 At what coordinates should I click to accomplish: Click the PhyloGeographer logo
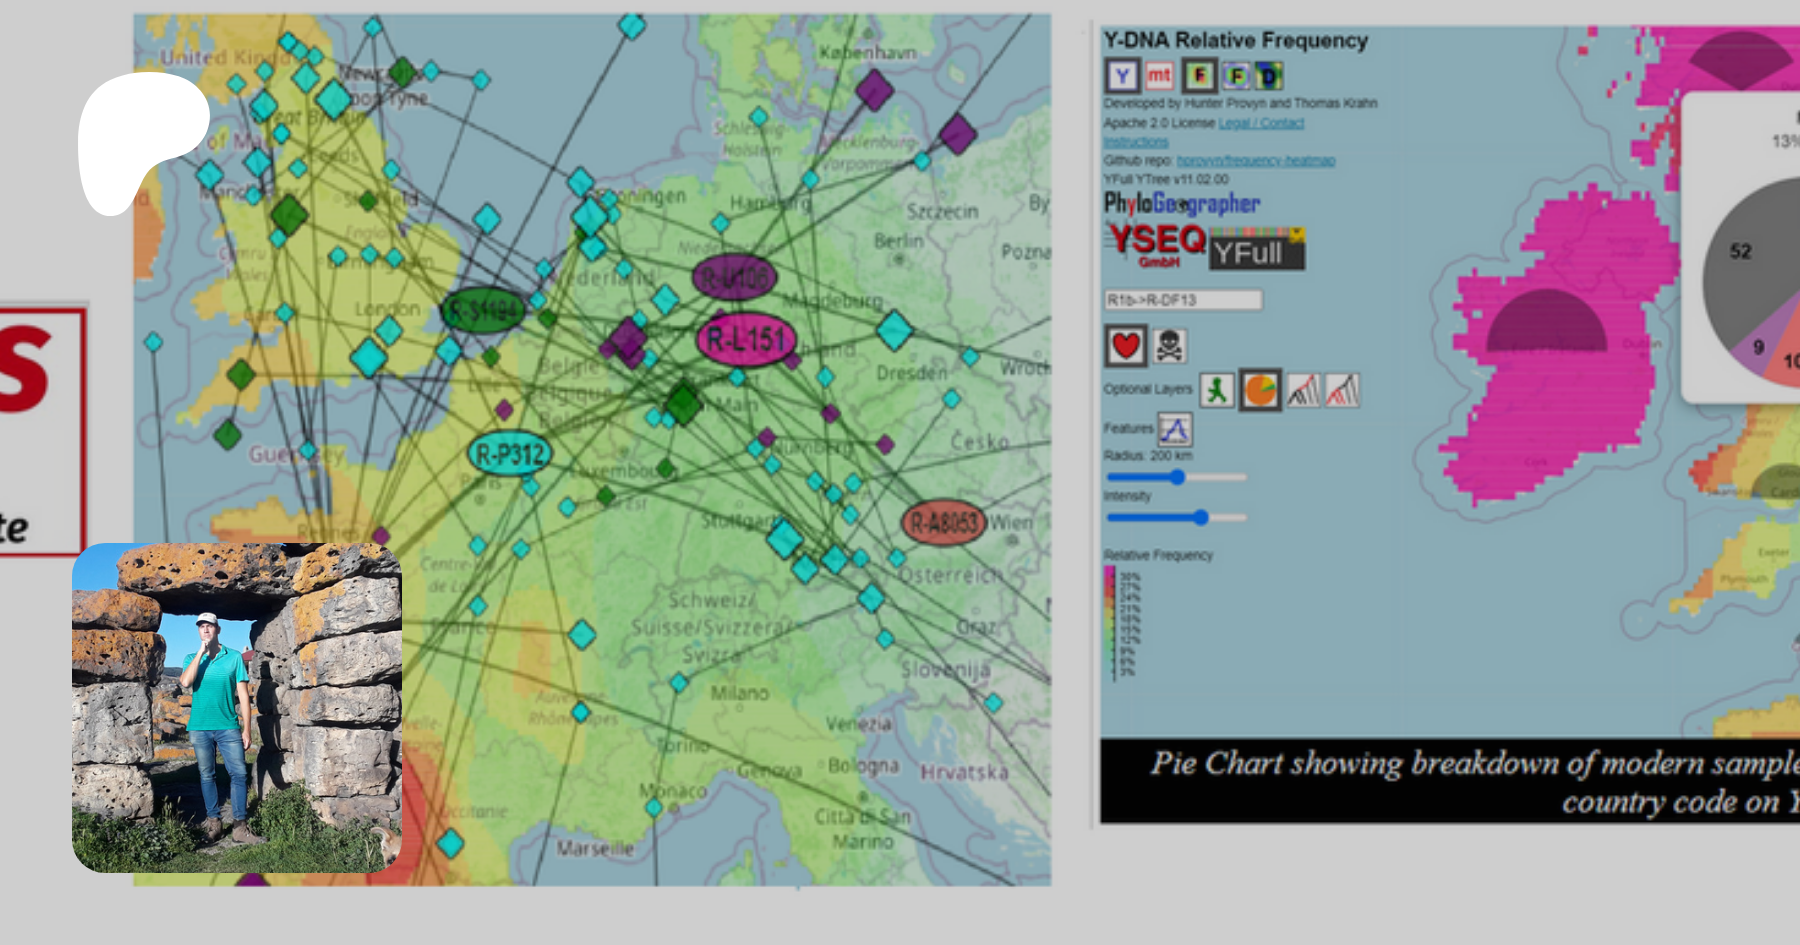pos(1181,204)
